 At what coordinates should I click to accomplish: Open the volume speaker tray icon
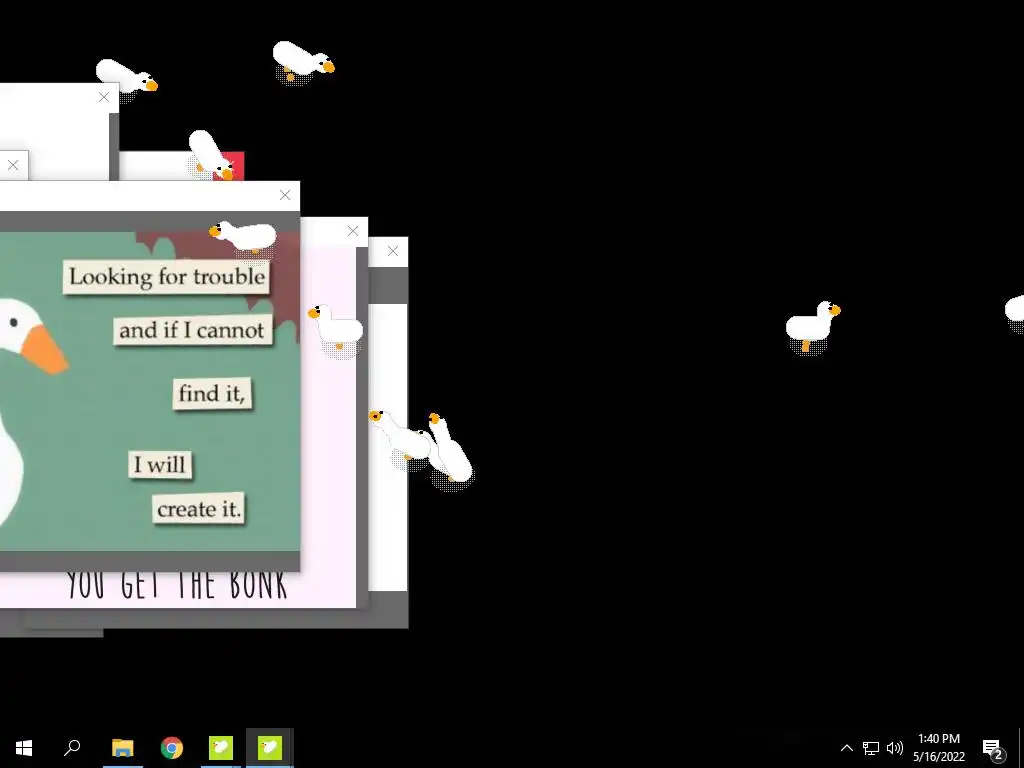click(895, 748)
